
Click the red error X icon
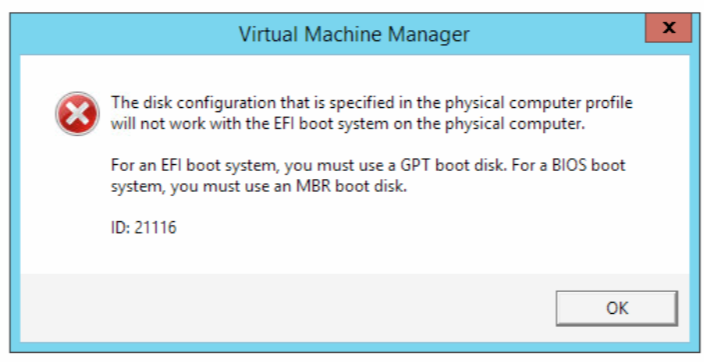(x=77, y=114)
